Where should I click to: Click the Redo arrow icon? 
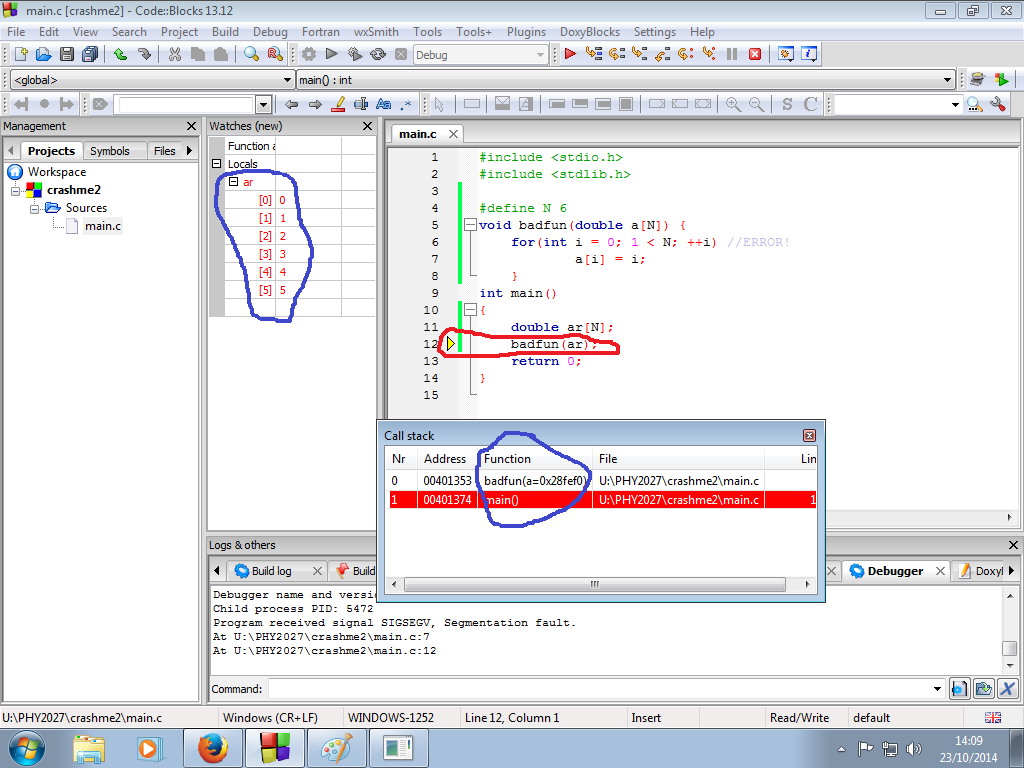(x=144, y=54)
